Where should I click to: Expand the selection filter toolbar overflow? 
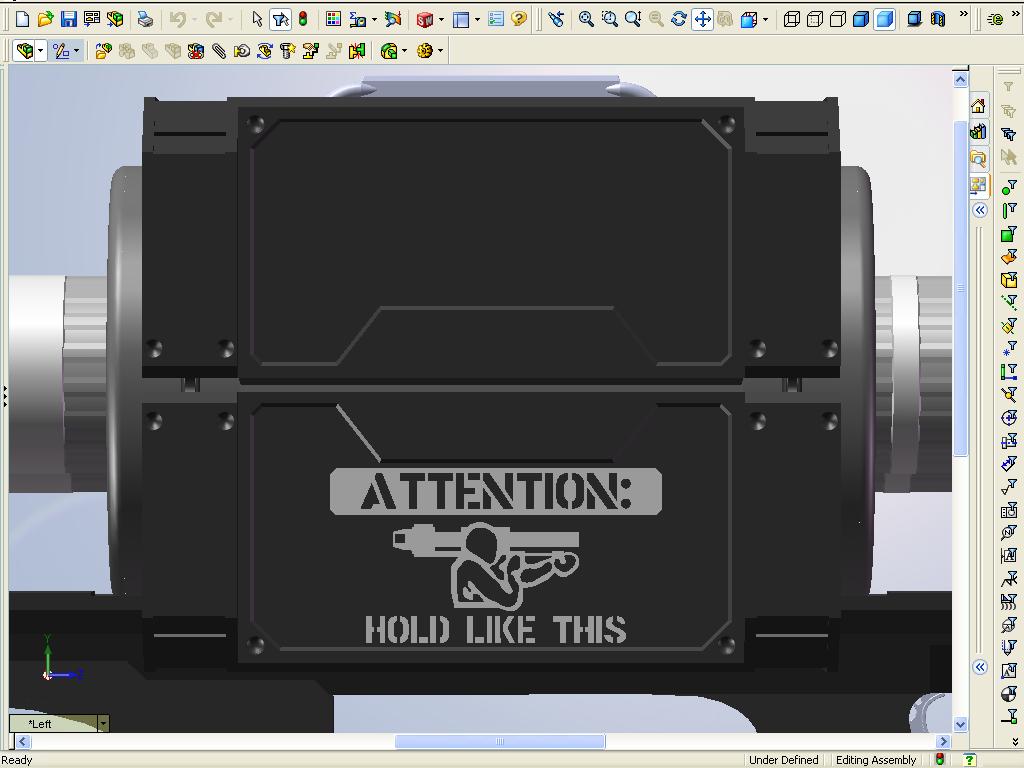point(1016,741)
